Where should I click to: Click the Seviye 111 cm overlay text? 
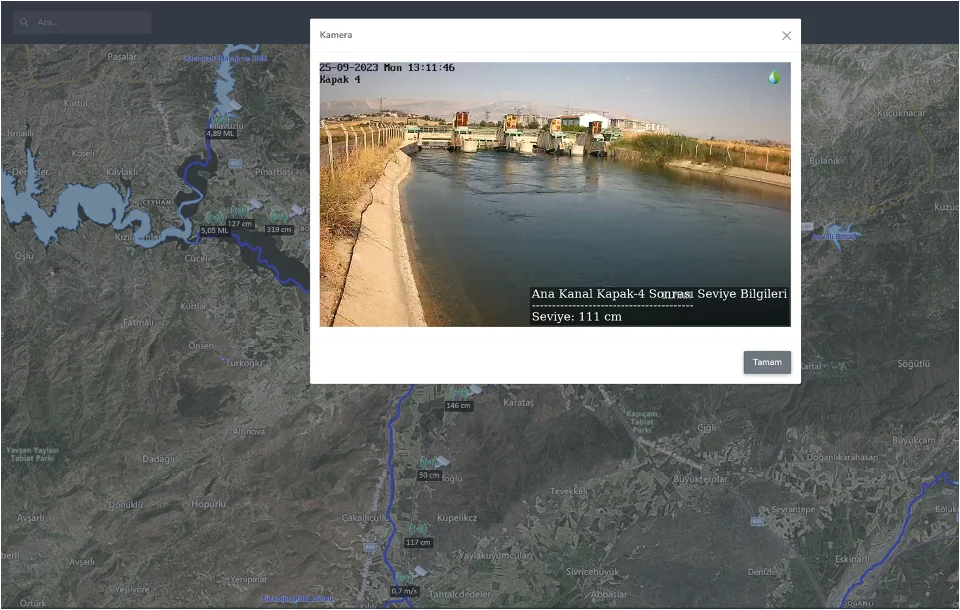tap(576, 317)
